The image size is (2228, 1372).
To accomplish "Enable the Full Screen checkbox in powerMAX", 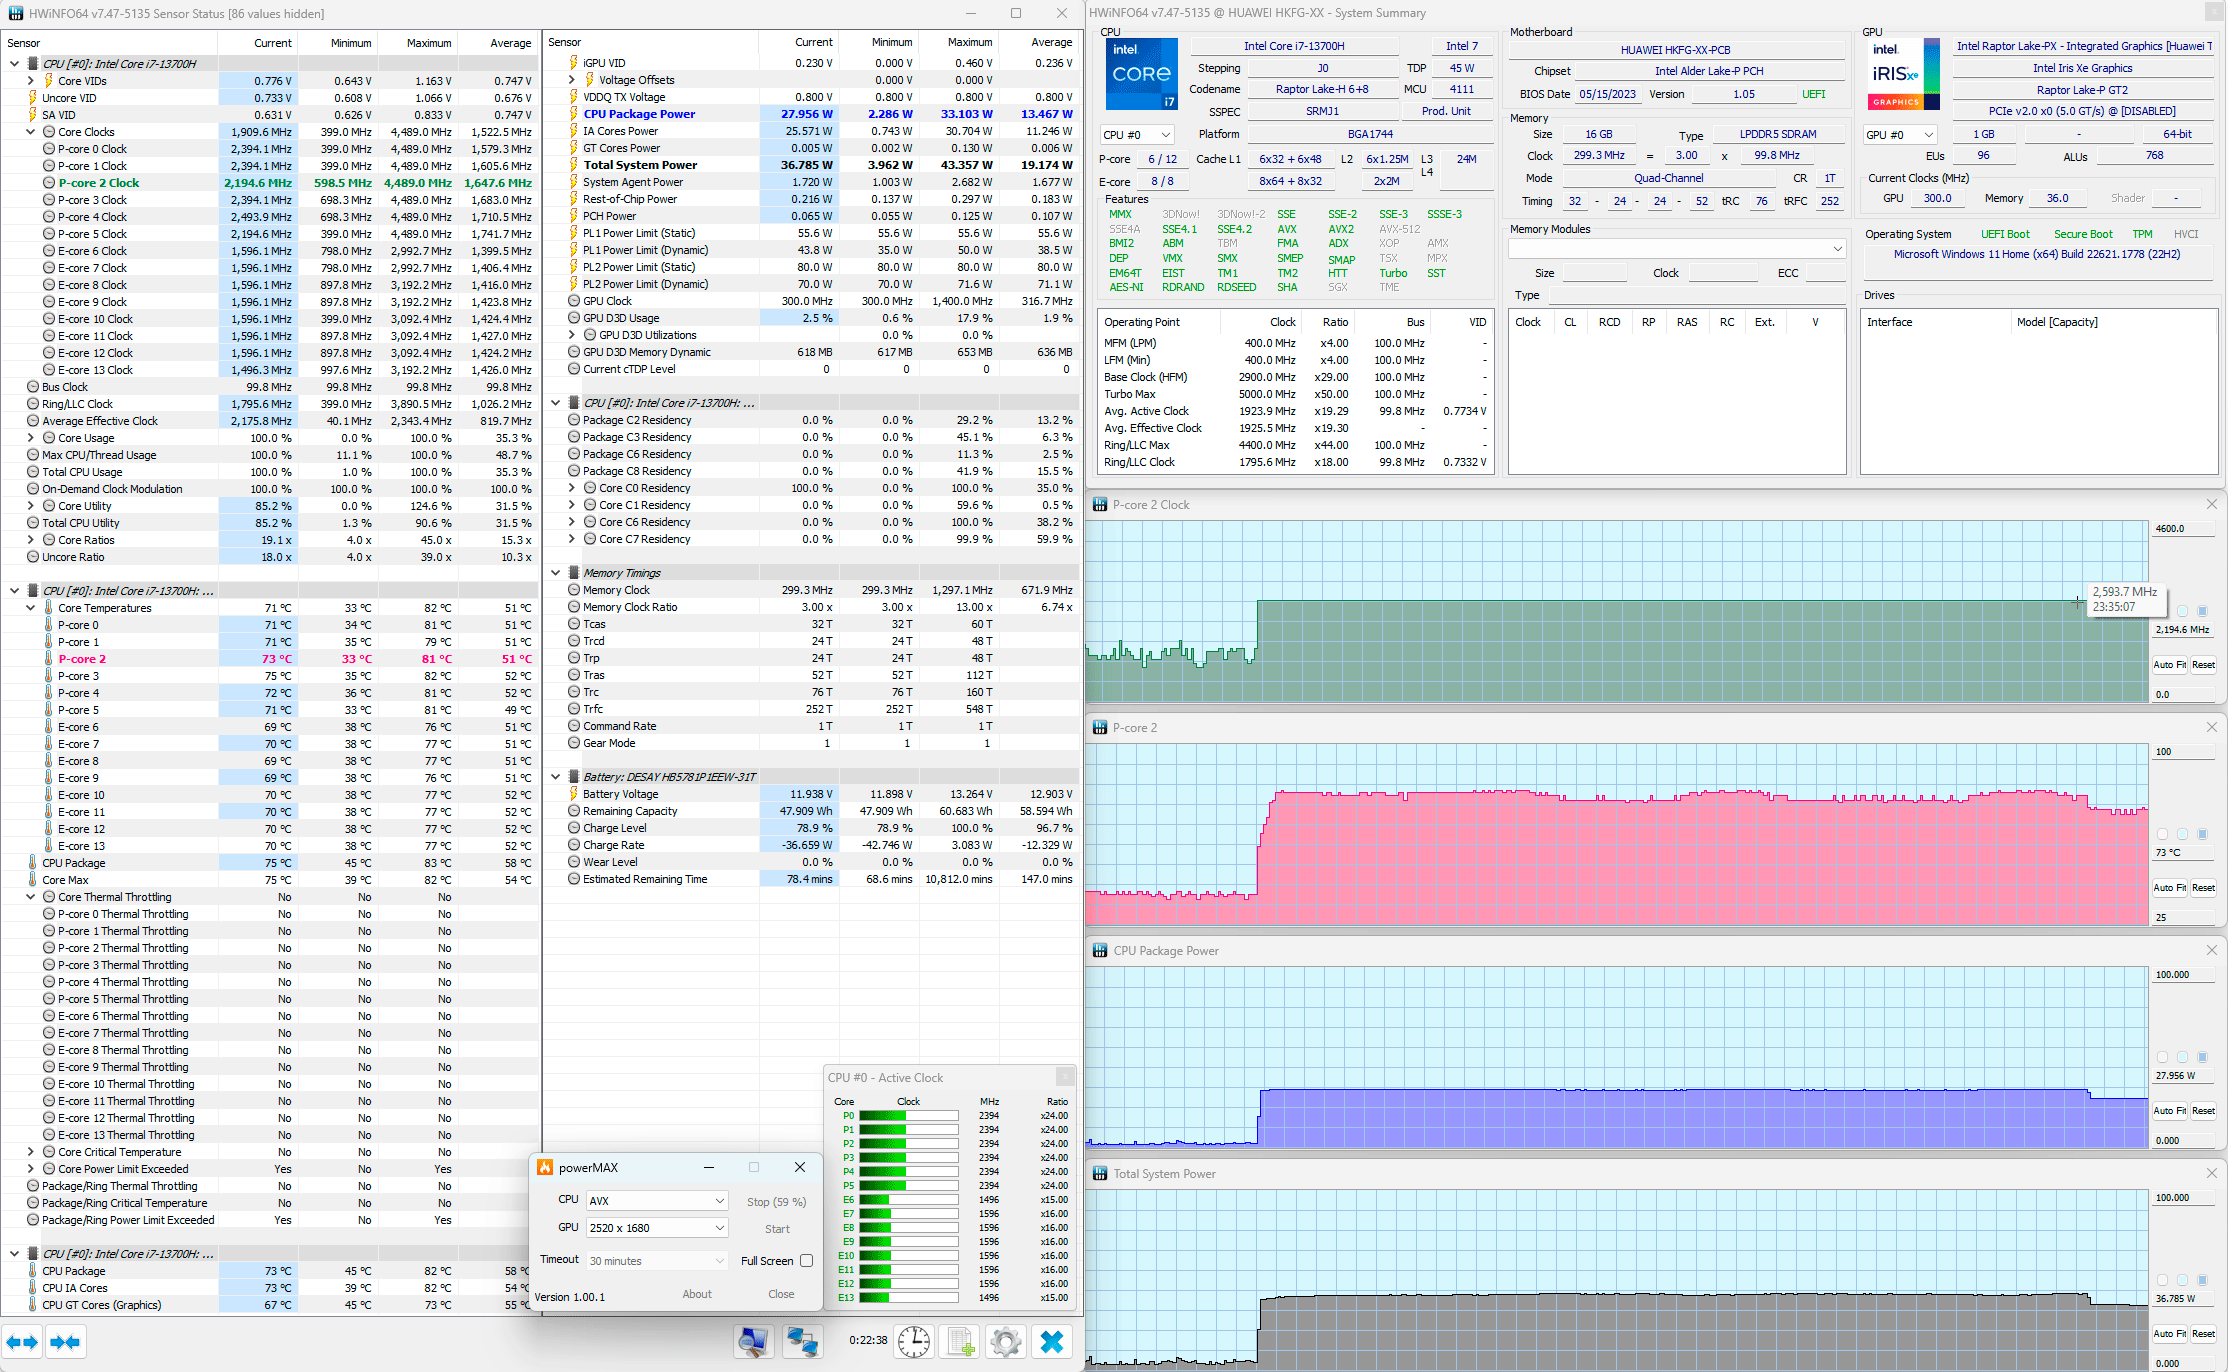I will pos(806,1261).
